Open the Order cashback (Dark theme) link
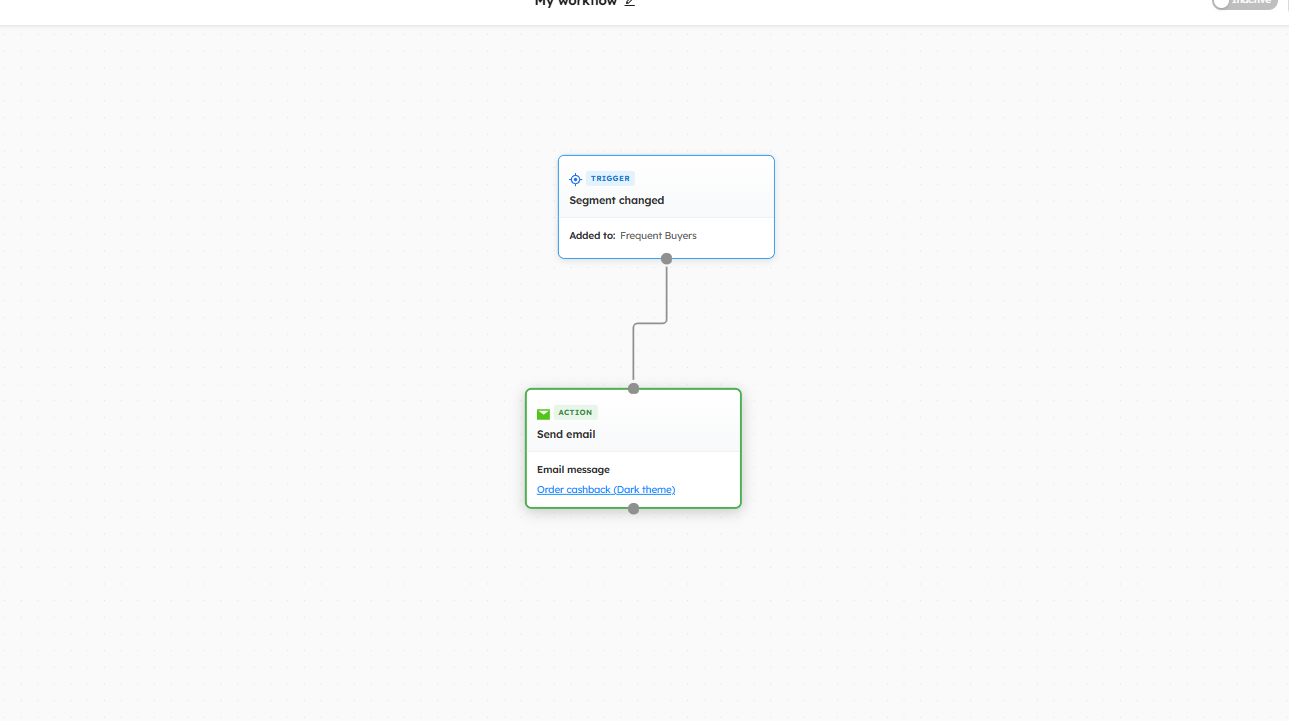The height and width of the screenshot is (721, 1289). 606,490
